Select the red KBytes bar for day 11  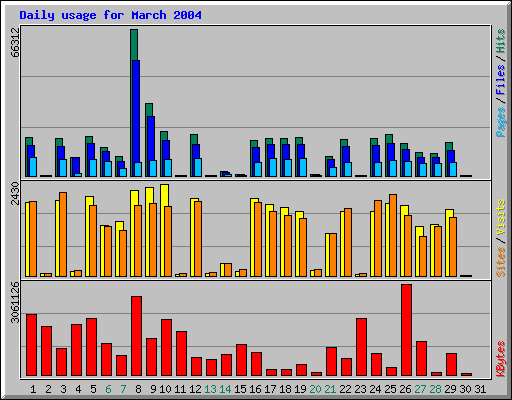click(x=181, y=354)
